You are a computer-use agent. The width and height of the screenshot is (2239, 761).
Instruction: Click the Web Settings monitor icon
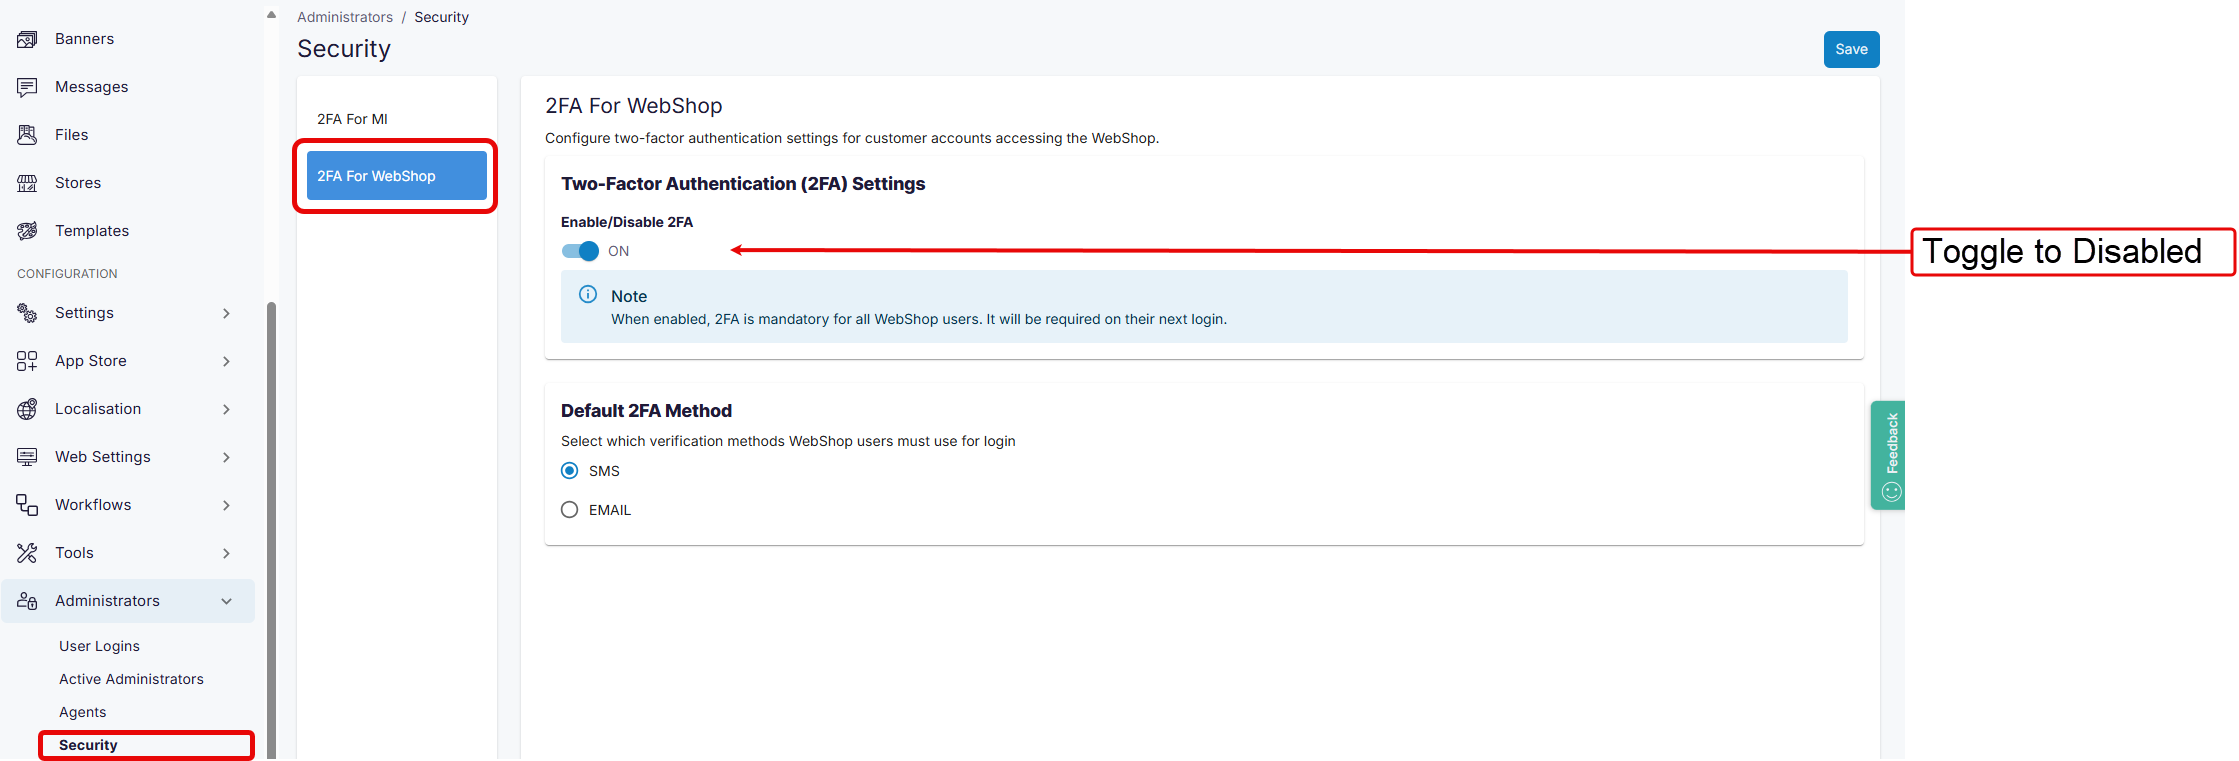point(27,457)
